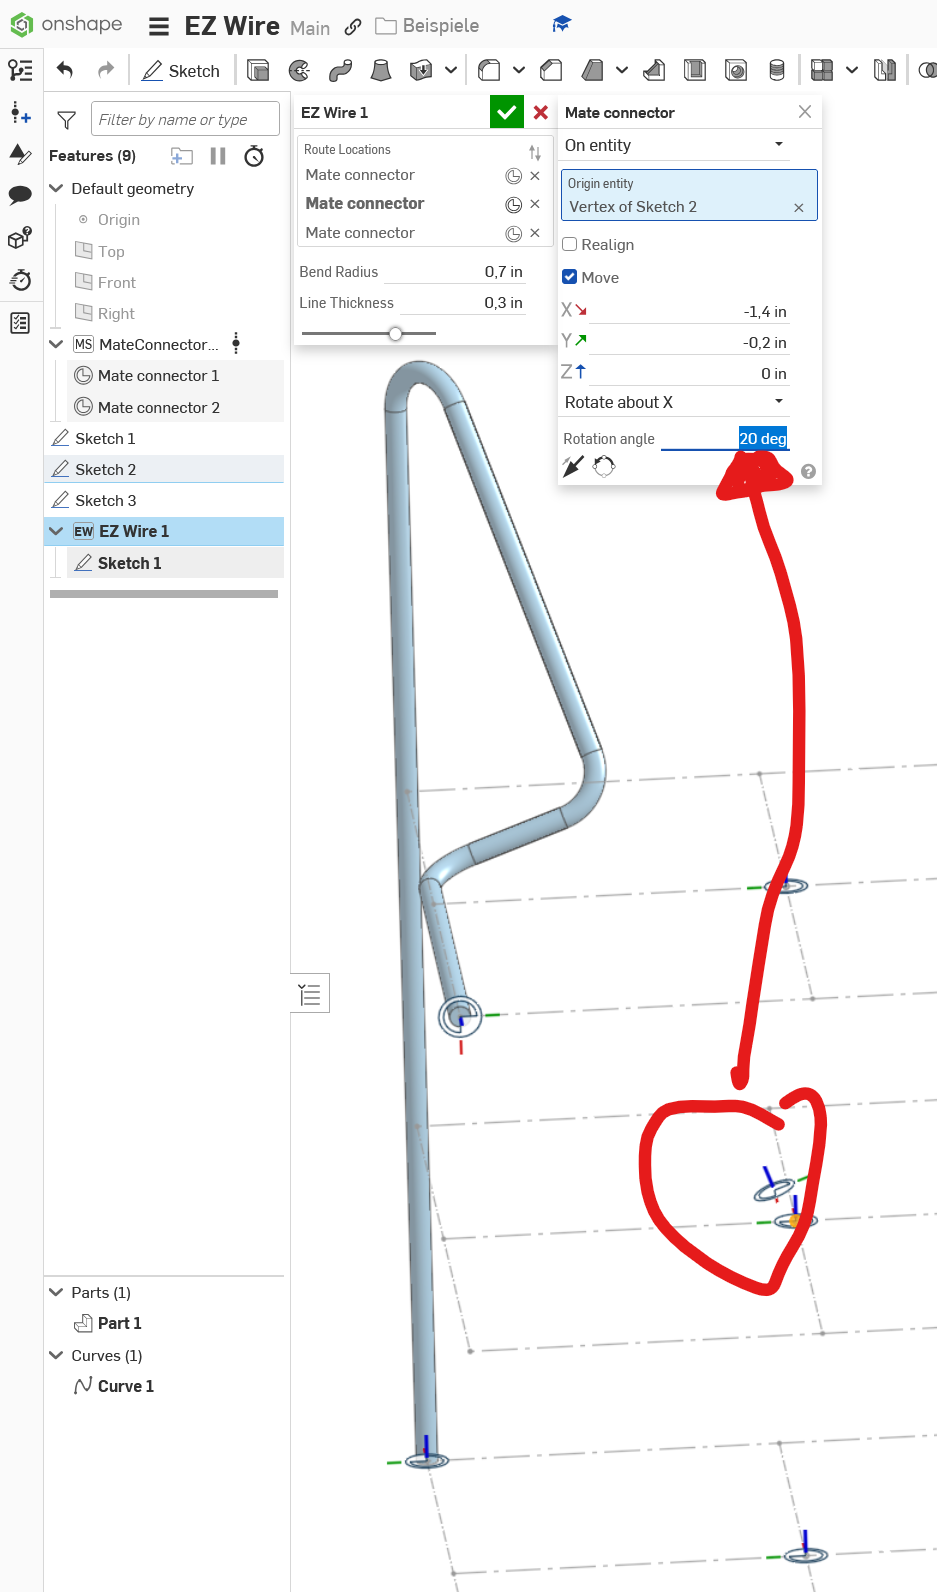This screenshot has width=937, height=1592.
Task: Click the document link chain icon
Action: pyautogui.click(x=353, y=27)
